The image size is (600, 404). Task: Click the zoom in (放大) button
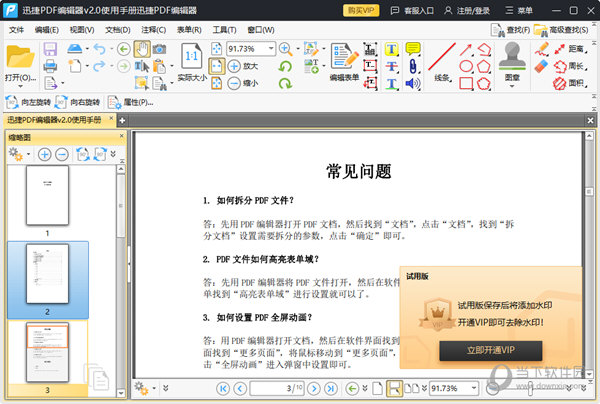(243, 66)
